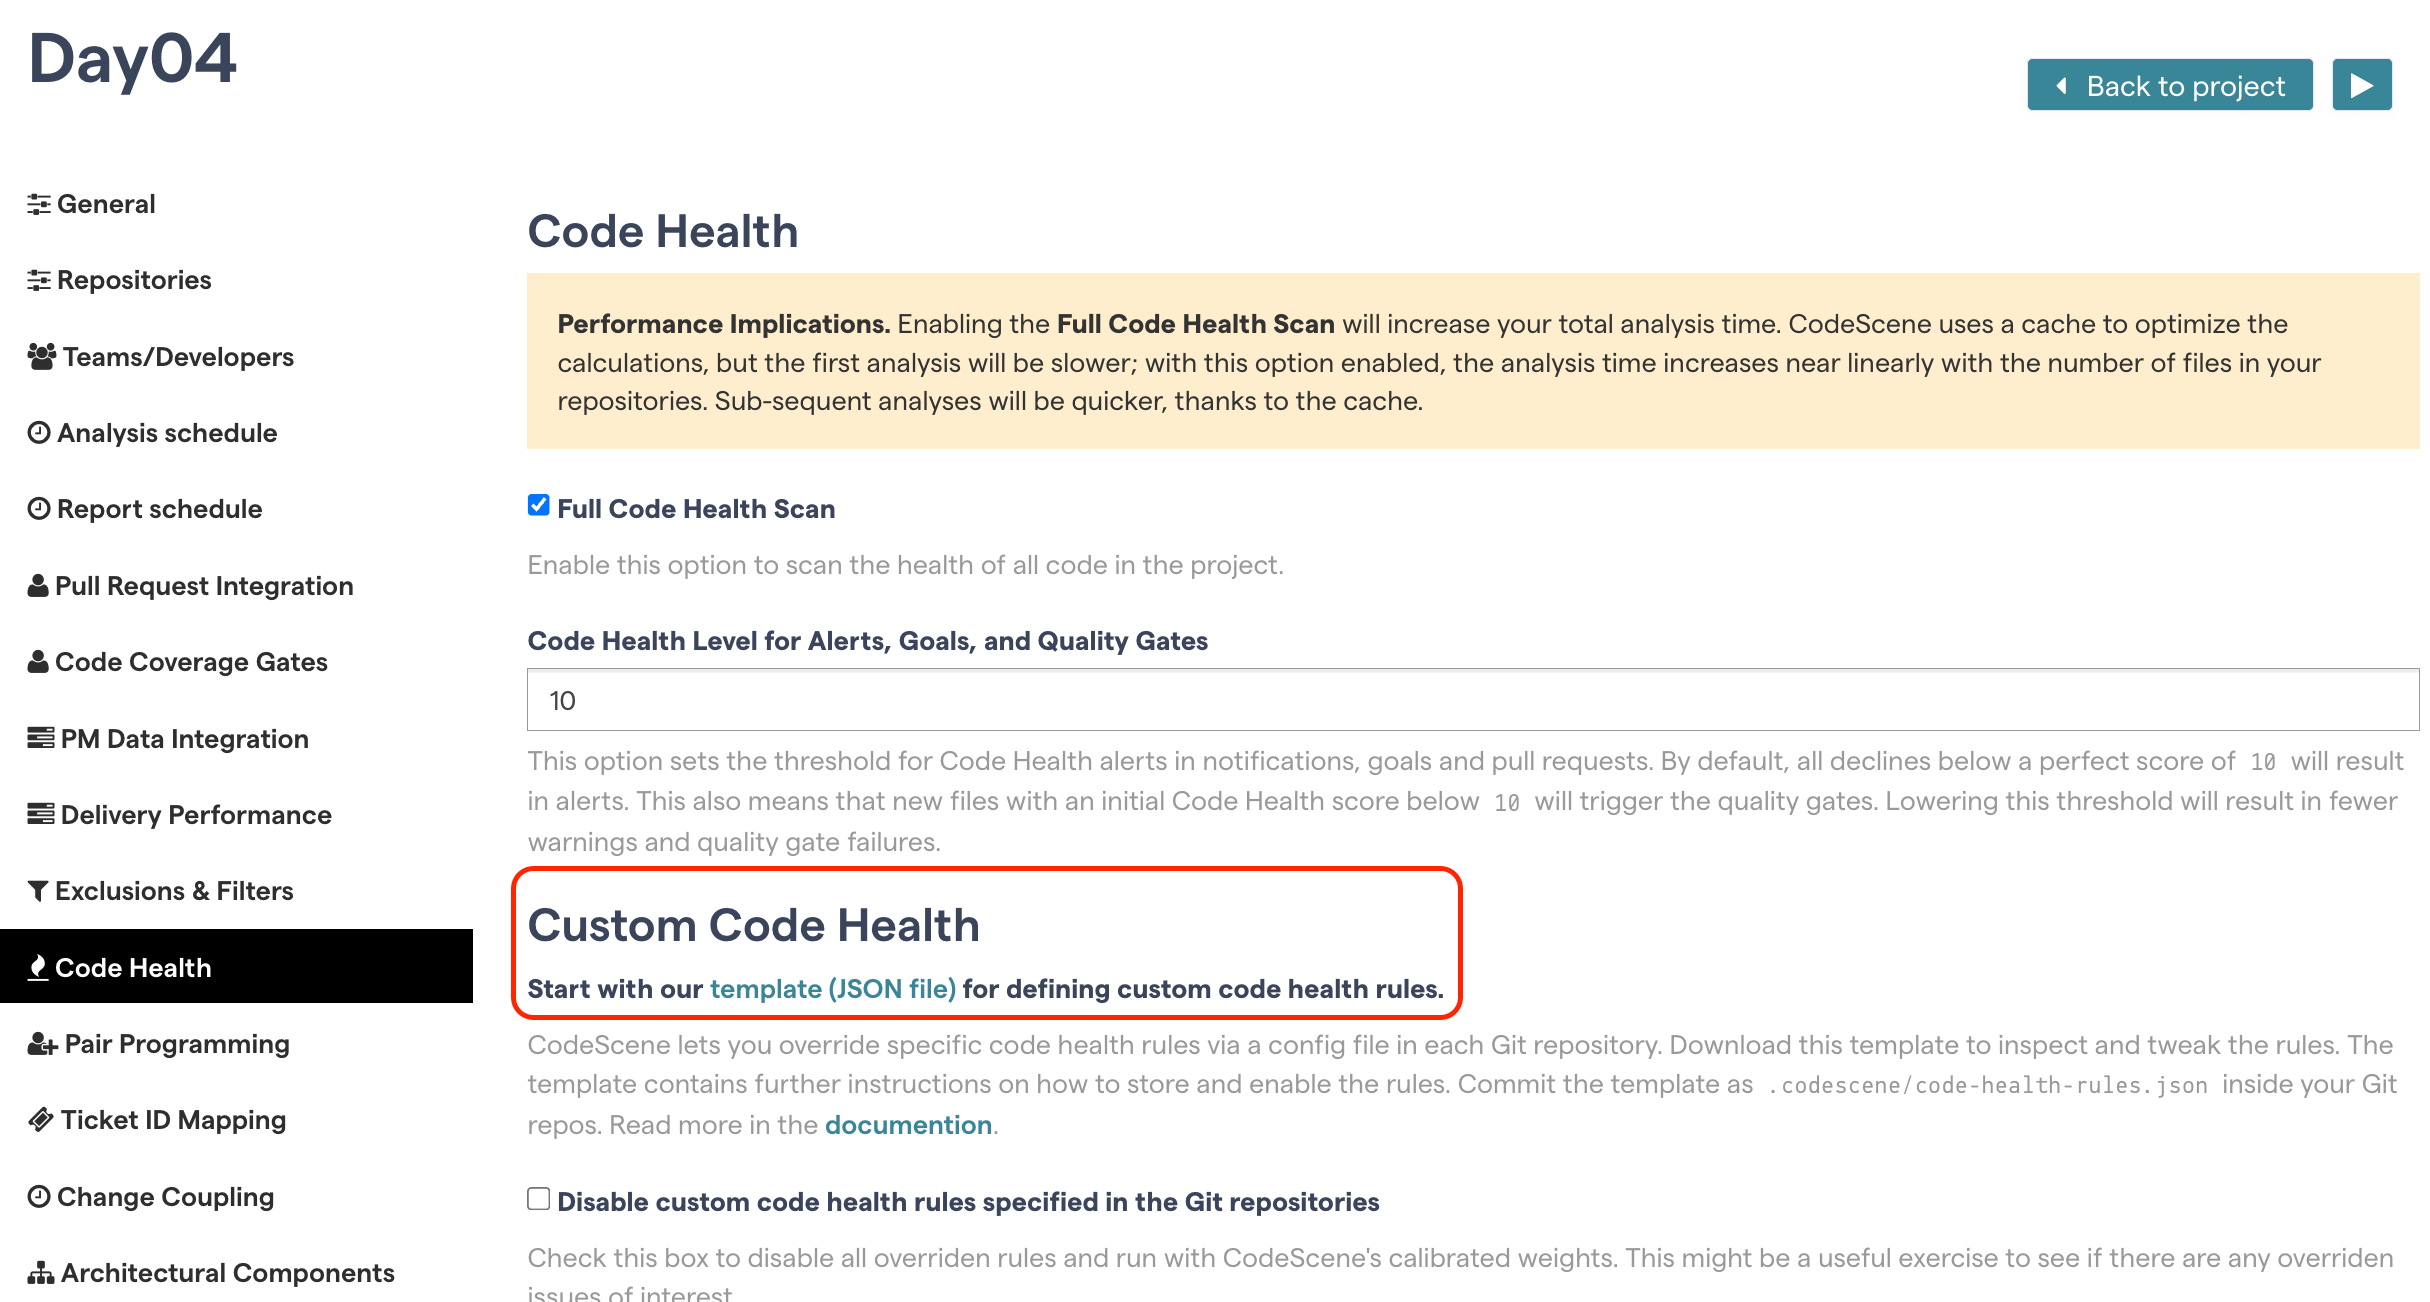The height and width of the screenshot is (1302, 2430).
Task: Click the Pull Request Integration user icon
Action: [38, 586]
